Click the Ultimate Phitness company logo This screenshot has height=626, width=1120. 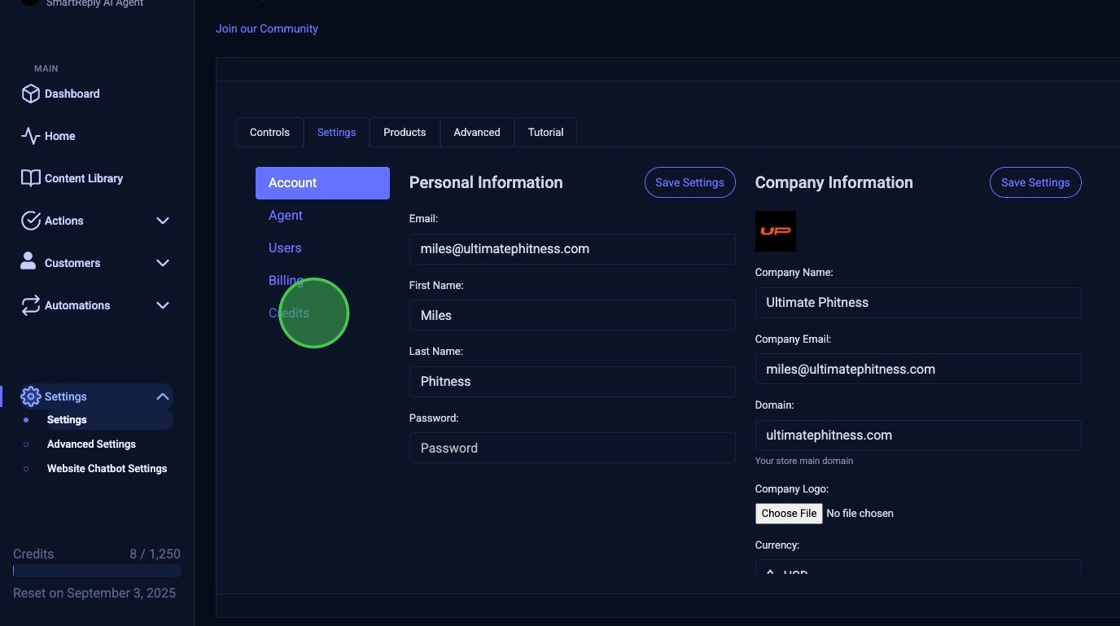[x=775, y=231]
